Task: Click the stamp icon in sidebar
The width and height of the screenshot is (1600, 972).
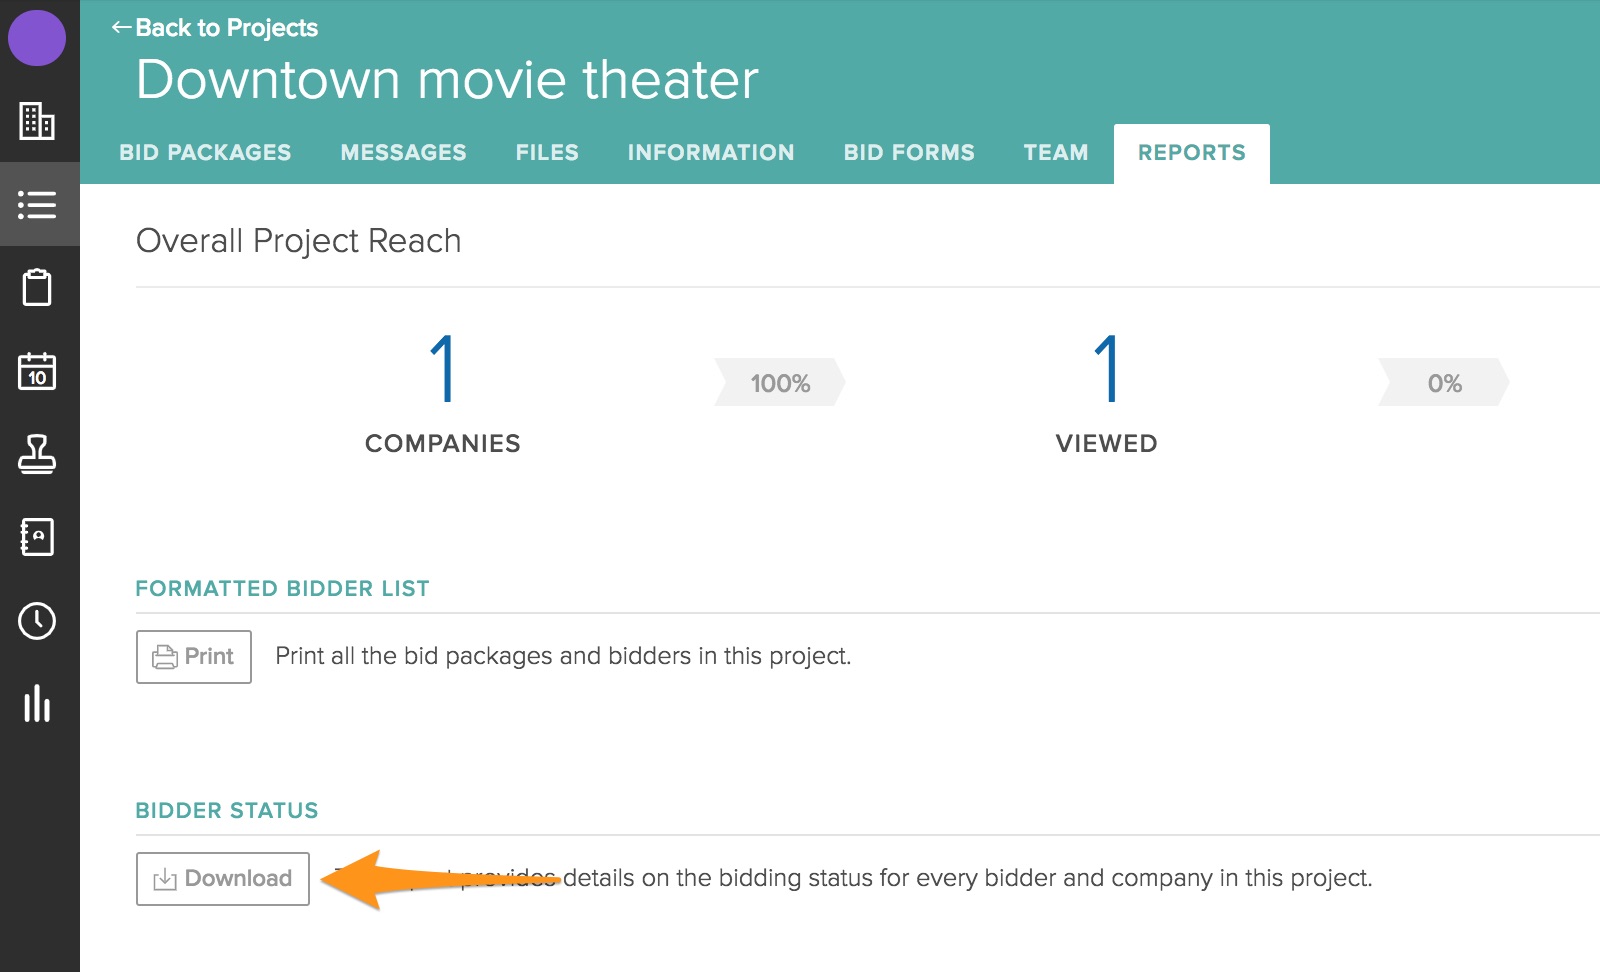Action: point(37,454)
